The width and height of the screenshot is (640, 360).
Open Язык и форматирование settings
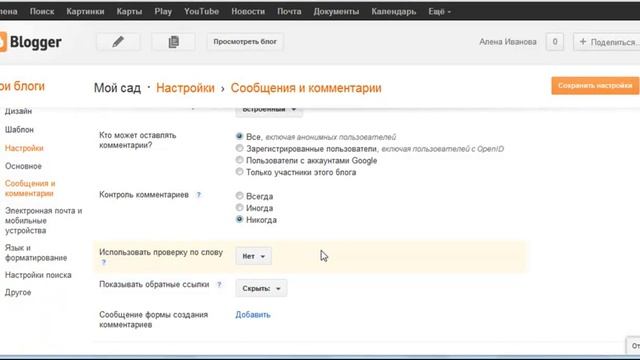(36, 253)
